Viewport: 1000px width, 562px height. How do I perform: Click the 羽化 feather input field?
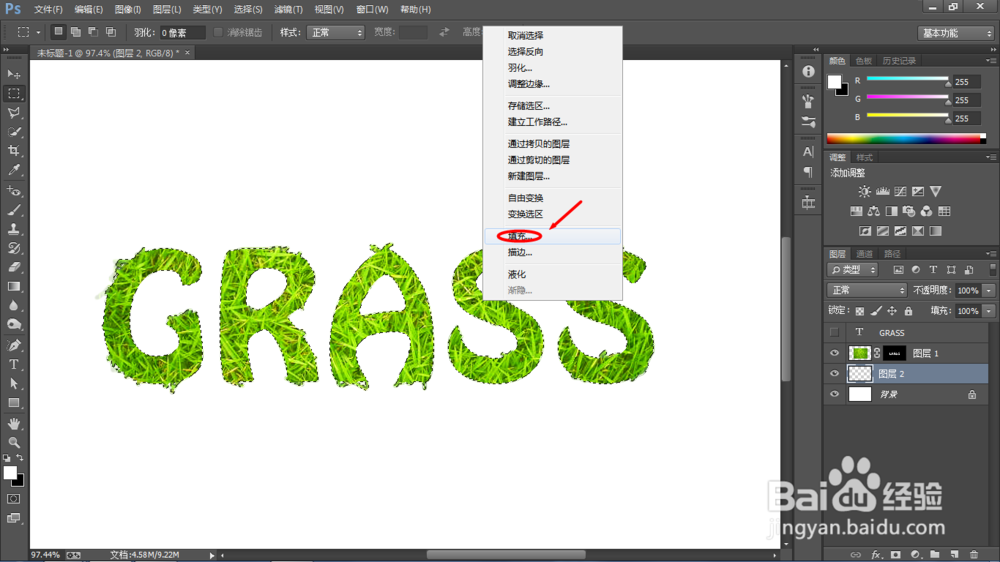(x=182, y=33)
